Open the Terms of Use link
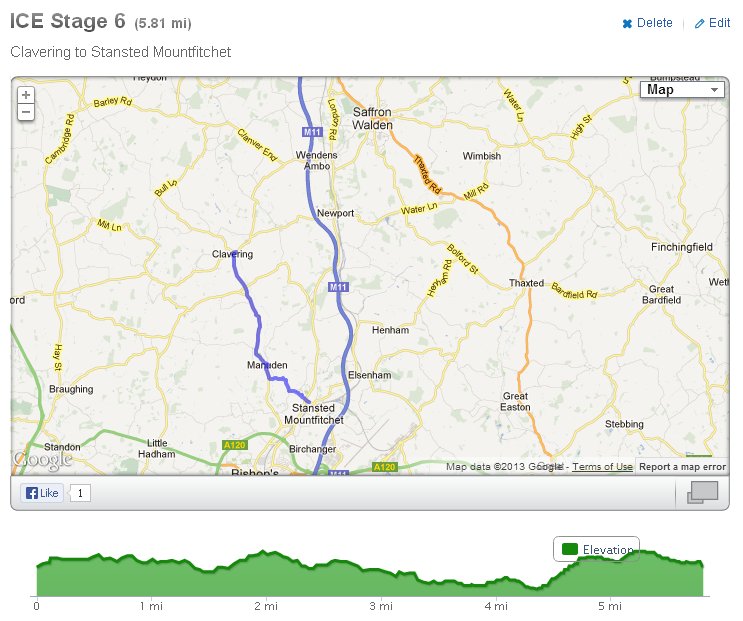 602,467
